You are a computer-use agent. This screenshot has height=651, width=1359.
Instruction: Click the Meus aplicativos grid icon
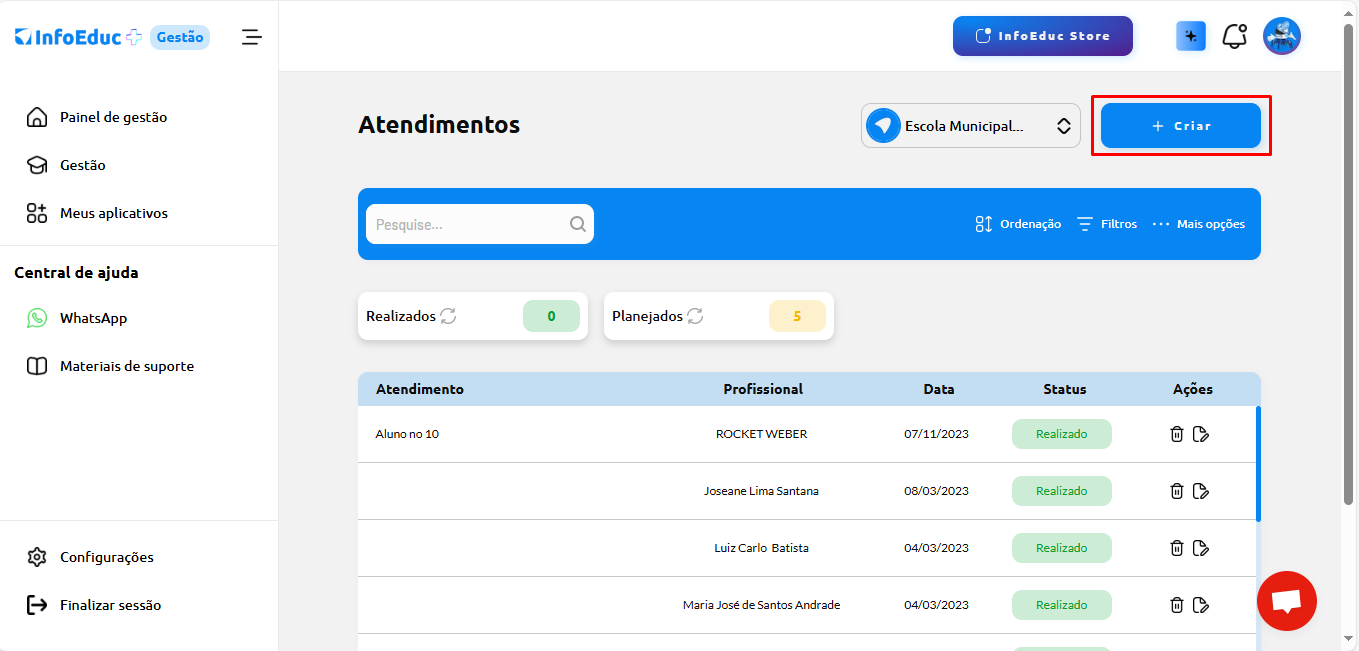pos(37,213)
